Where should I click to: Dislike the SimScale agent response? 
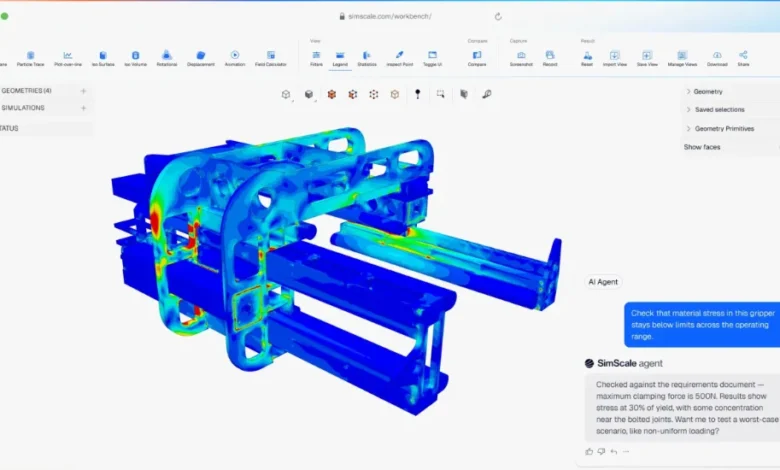pyautogui.click(x=601, y=452)
